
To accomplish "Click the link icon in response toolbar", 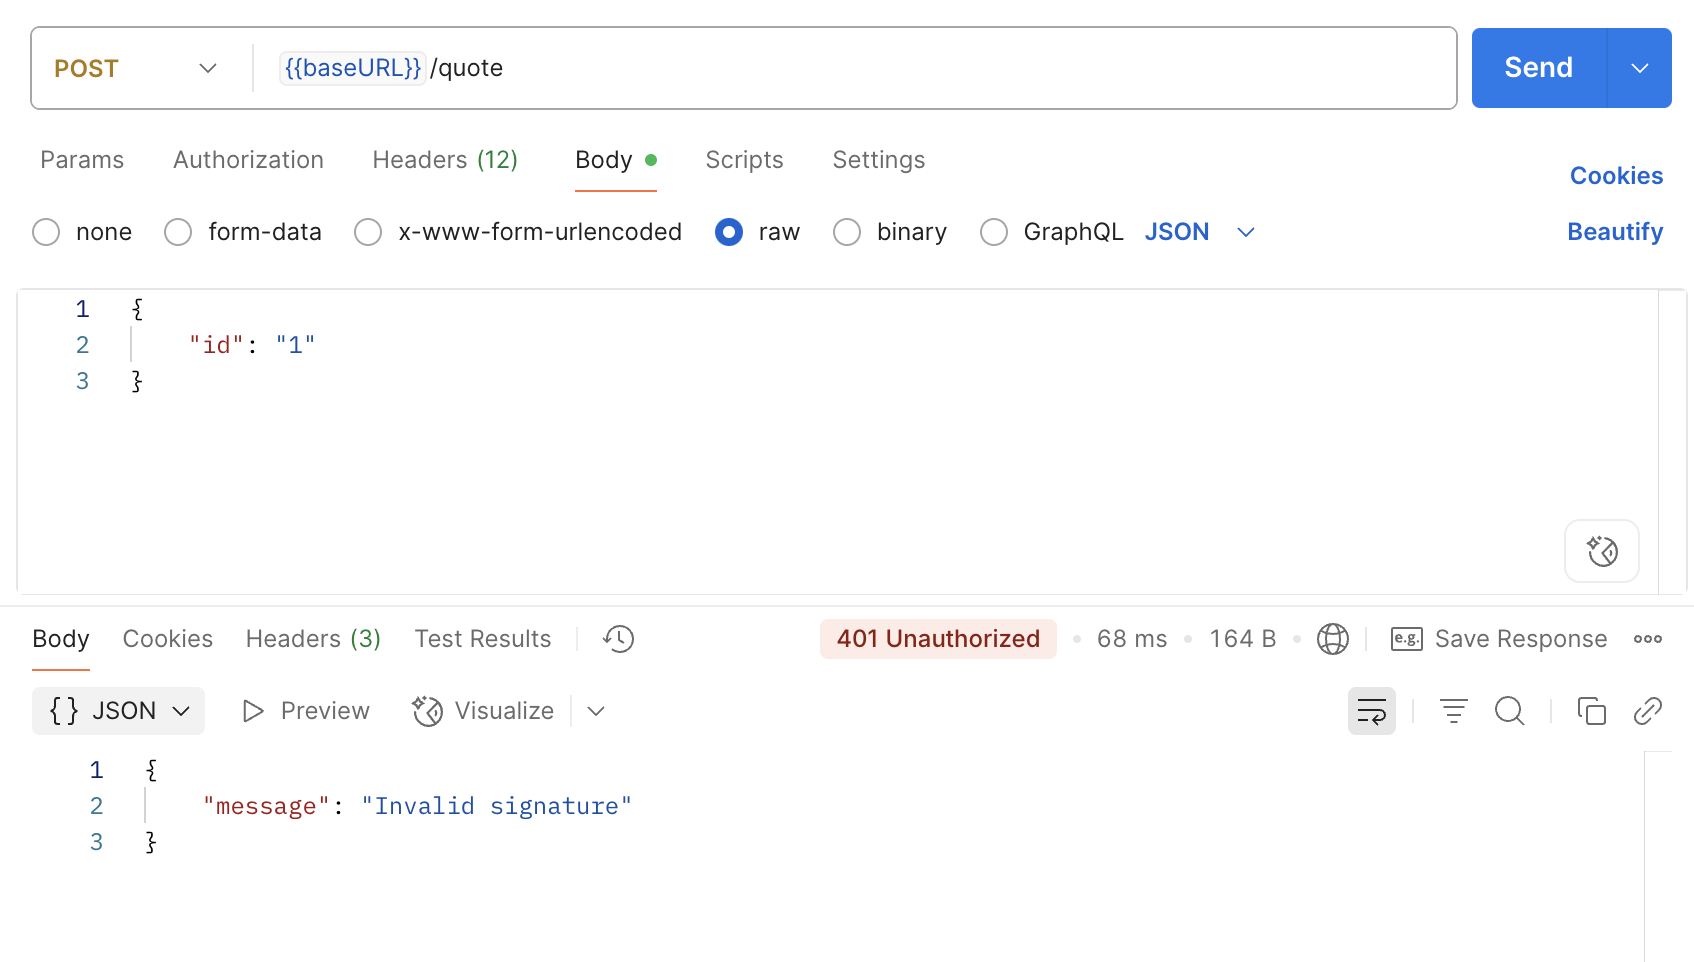I will [1647, 711].
